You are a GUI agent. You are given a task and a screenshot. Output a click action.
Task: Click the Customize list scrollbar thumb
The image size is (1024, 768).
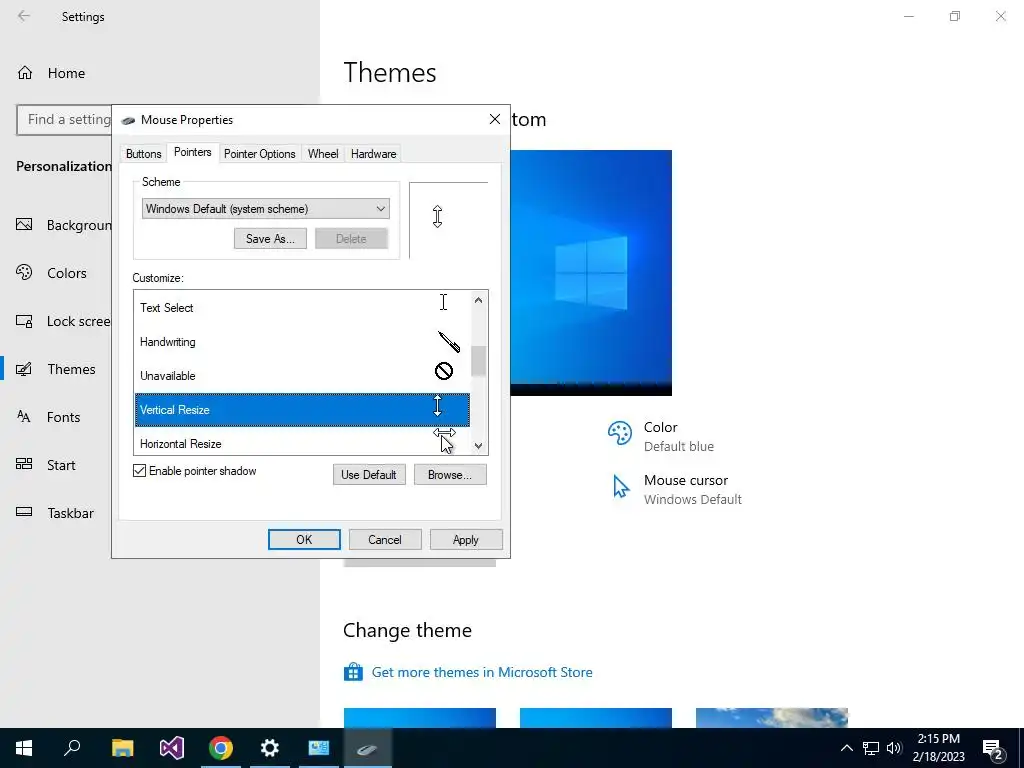[479, 360]
